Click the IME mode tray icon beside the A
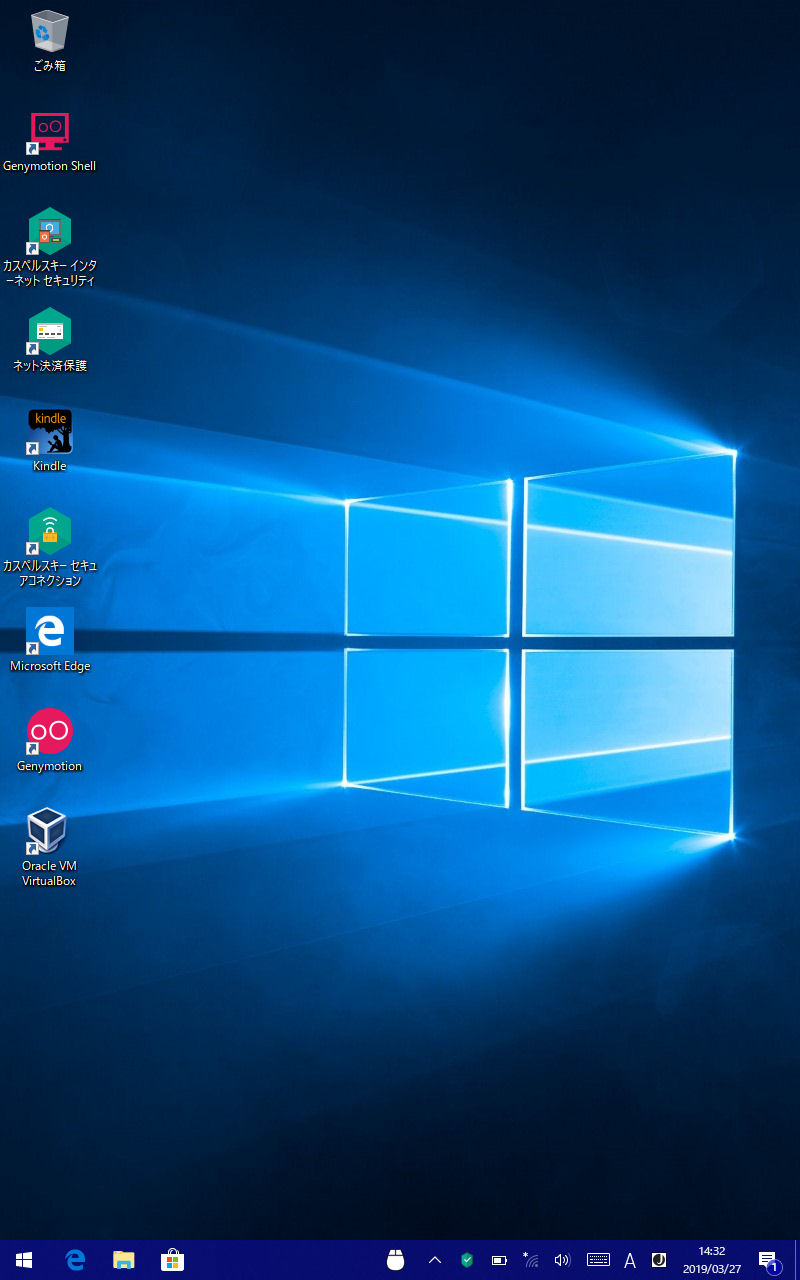This screenshot has height=1280, width=800. [x=659, y=1260]
